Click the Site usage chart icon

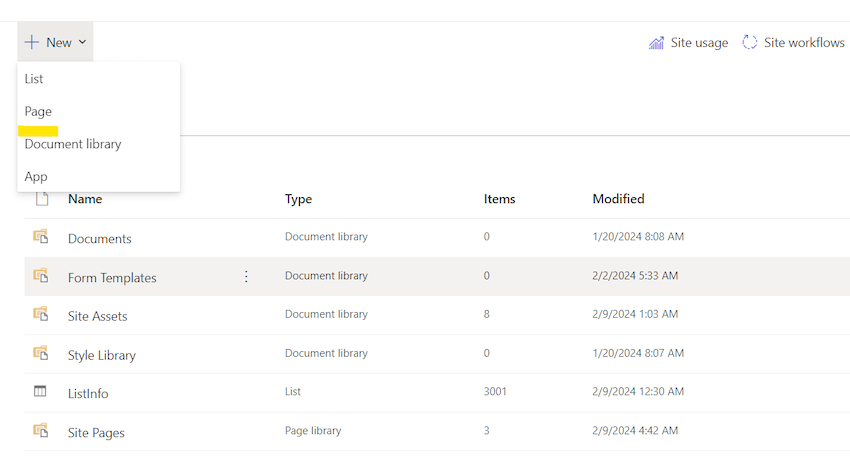657,43
